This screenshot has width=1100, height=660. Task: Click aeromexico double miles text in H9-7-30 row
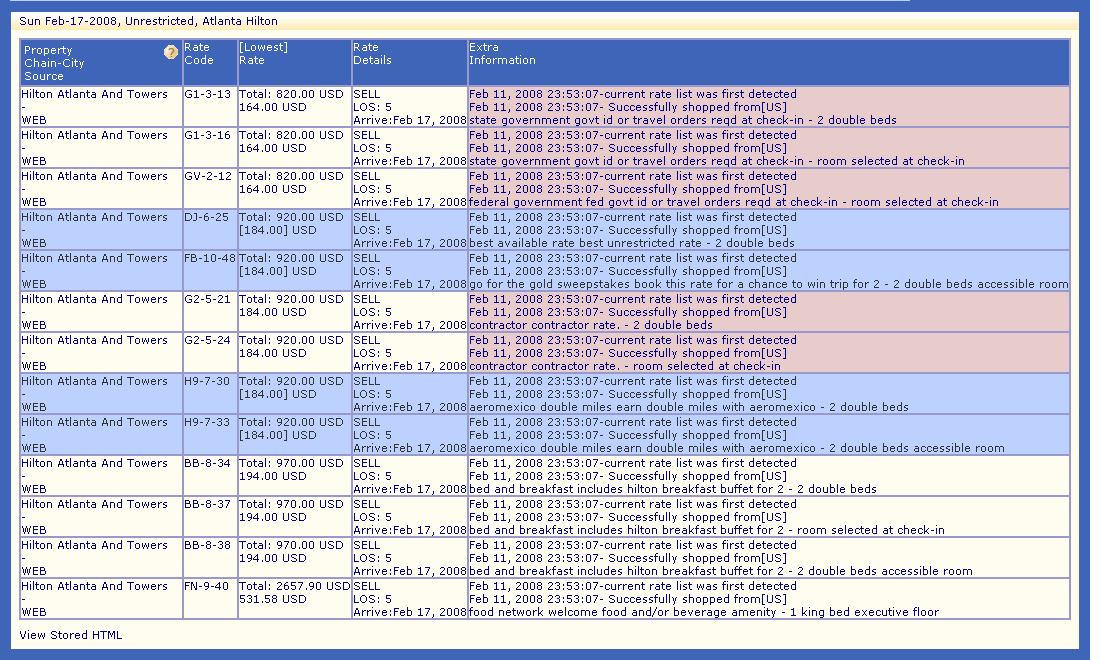coord(689,408)
